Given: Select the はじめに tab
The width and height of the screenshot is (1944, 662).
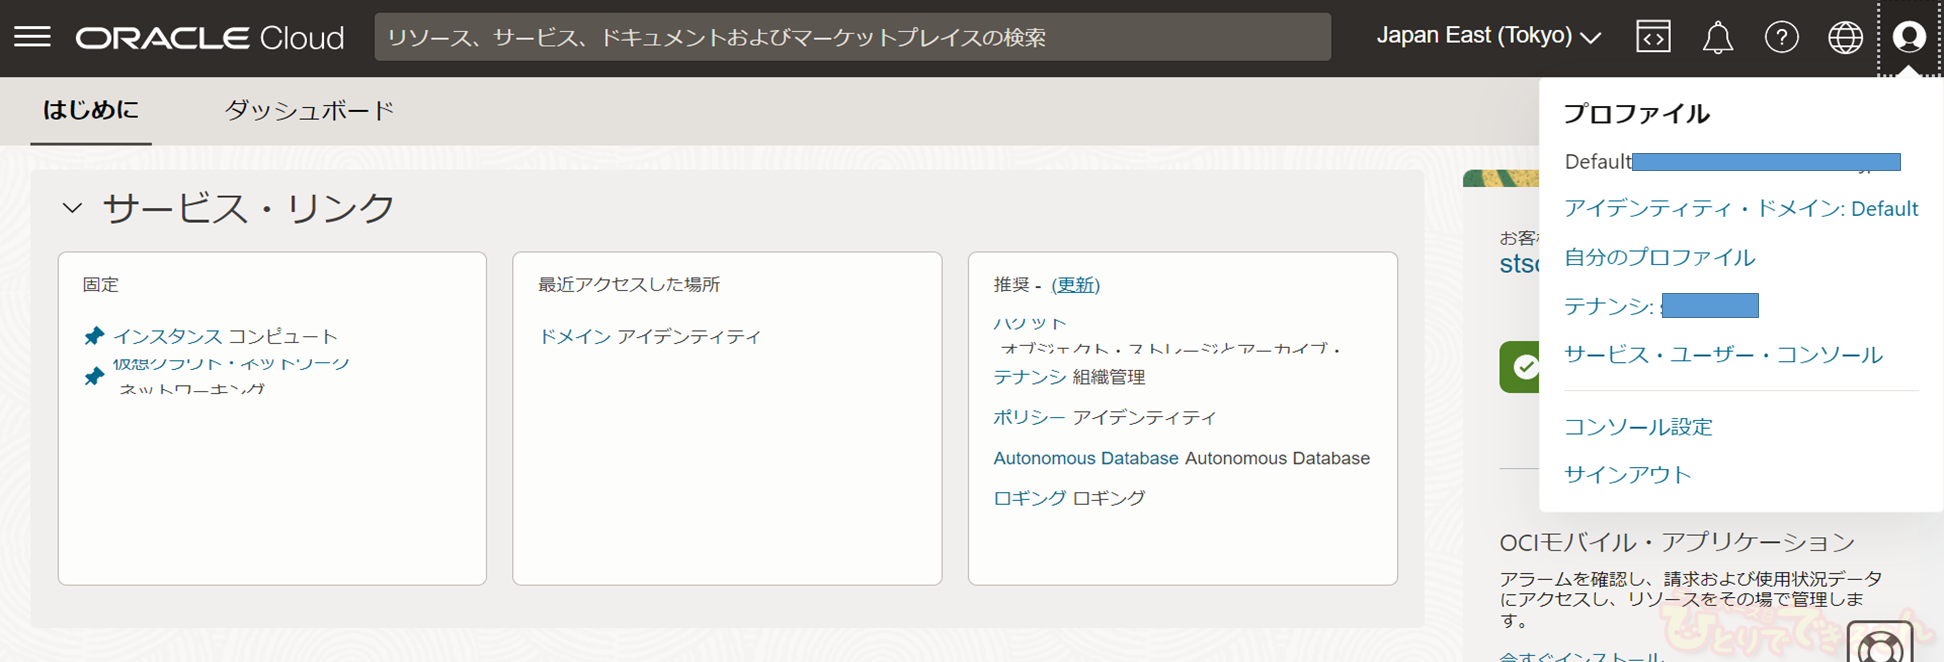Looking at the screenshot, I should point(90,110).
